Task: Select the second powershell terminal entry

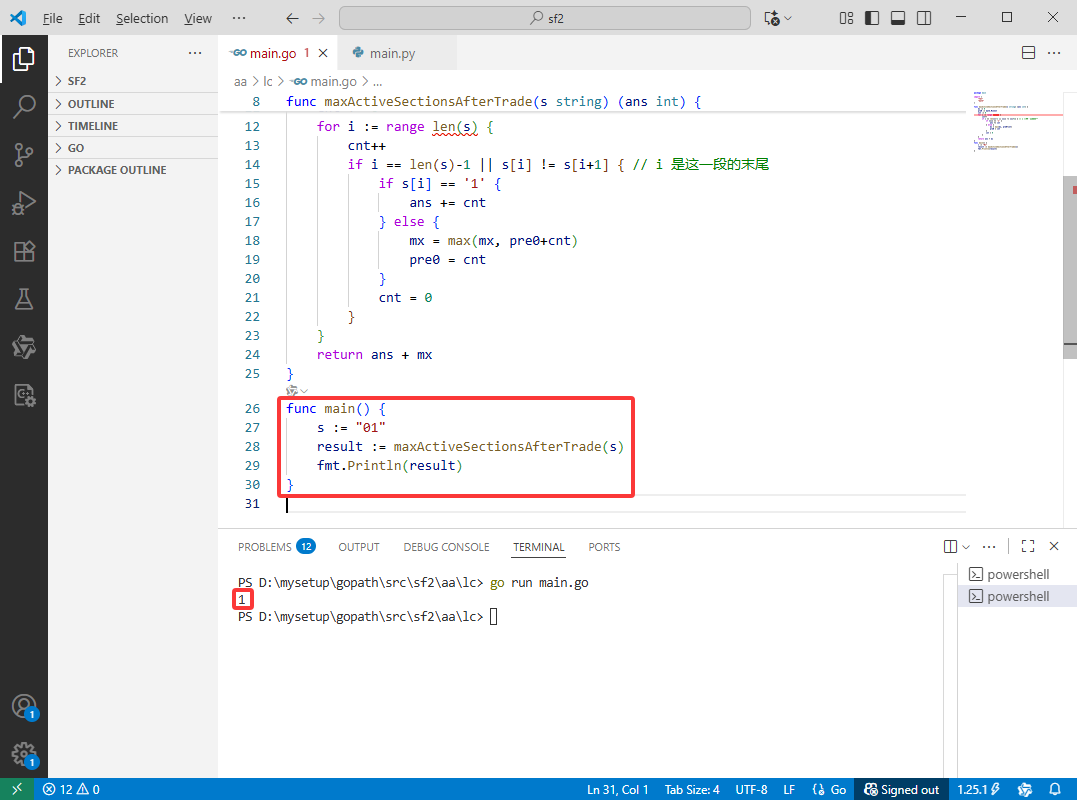Action: (x=1017, y=596)
